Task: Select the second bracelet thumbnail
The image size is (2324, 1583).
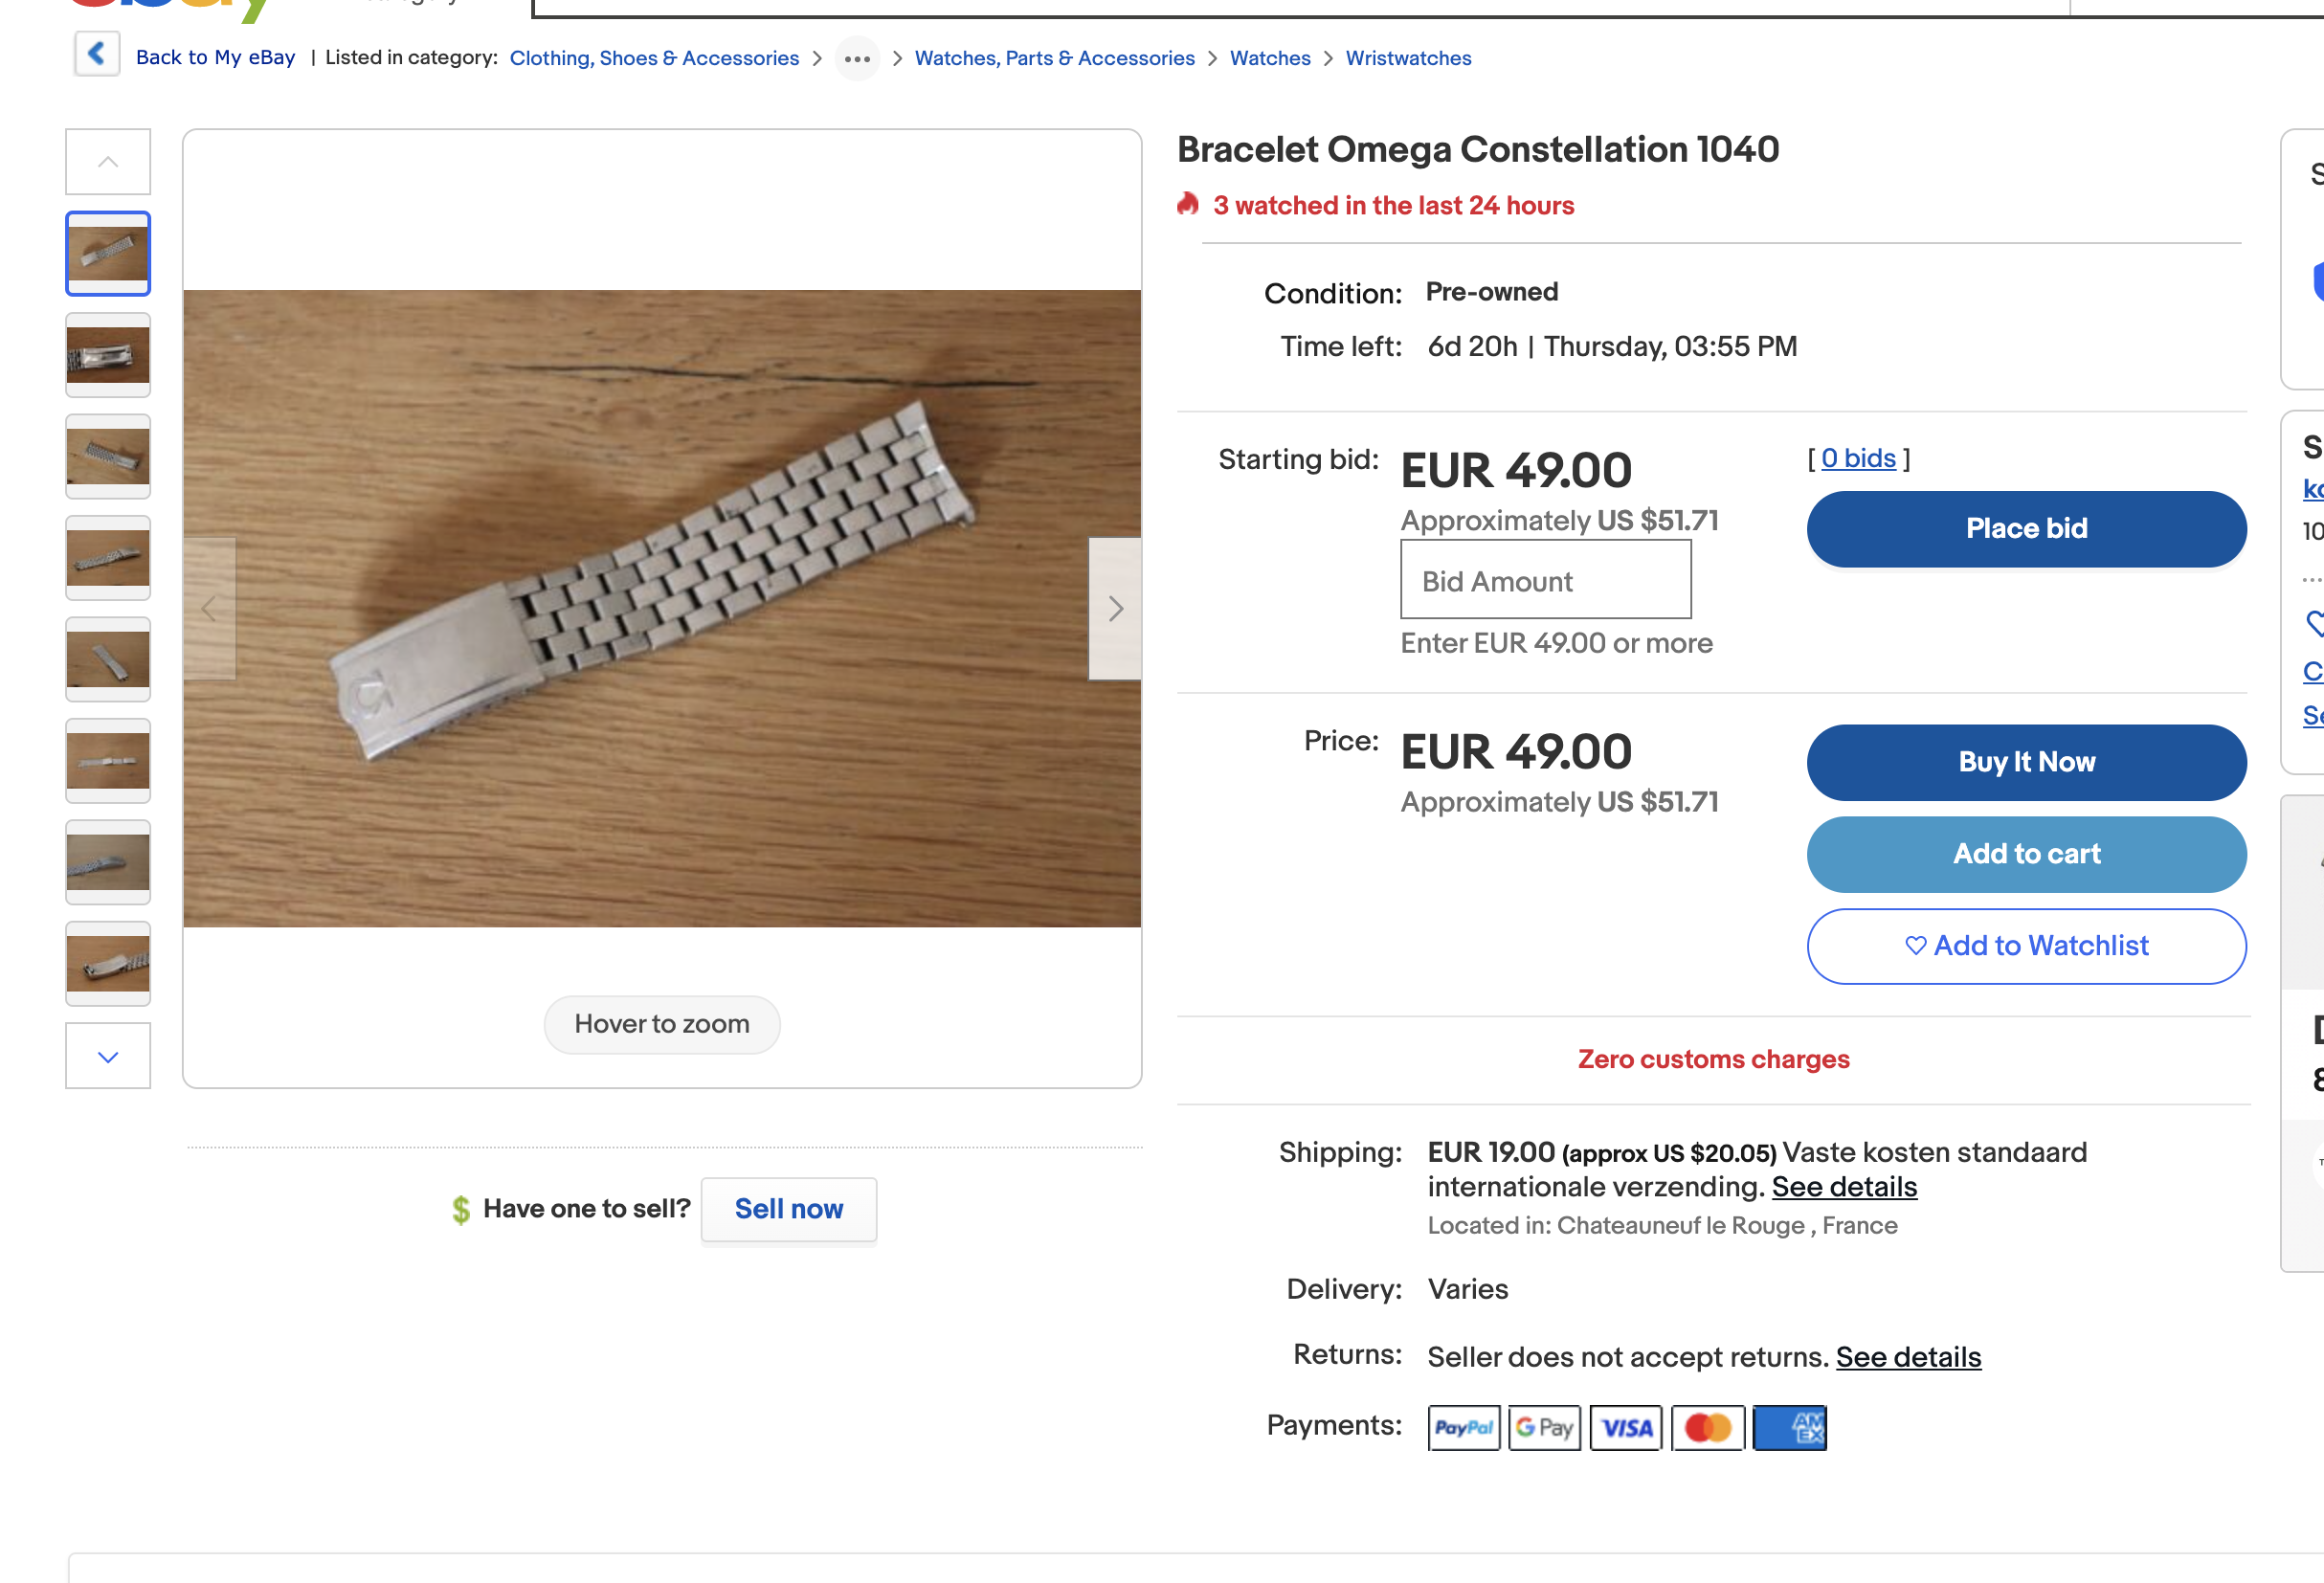Action: (x=108, y=355)
